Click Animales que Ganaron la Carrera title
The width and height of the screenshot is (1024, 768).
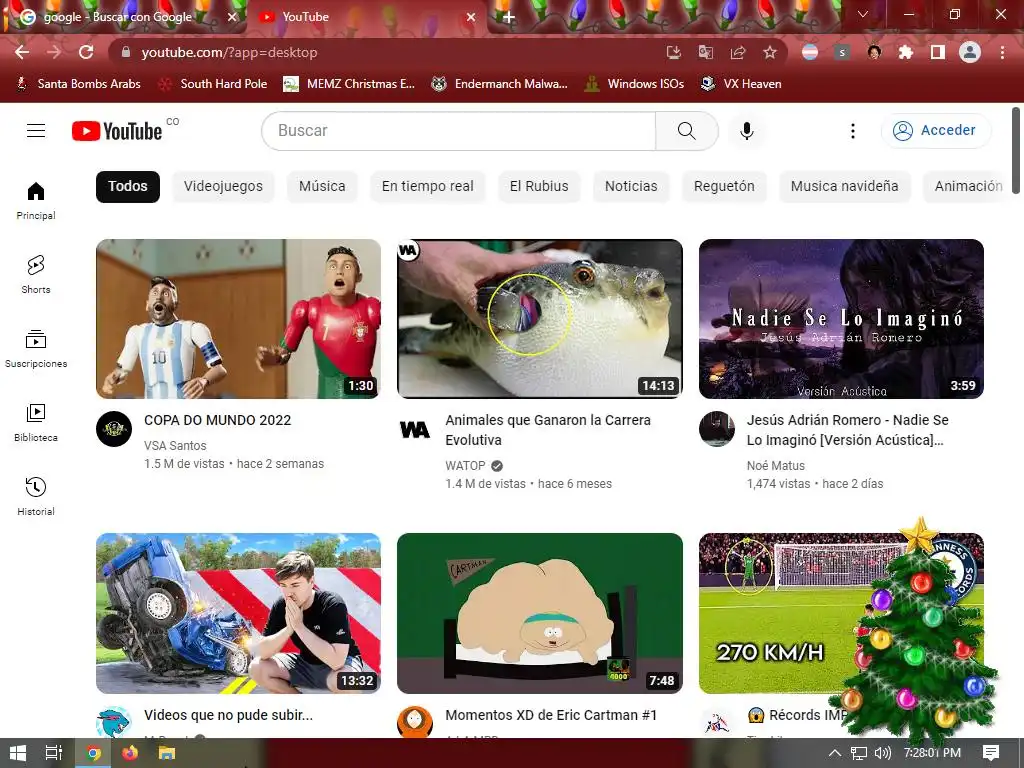click(548, 430)
